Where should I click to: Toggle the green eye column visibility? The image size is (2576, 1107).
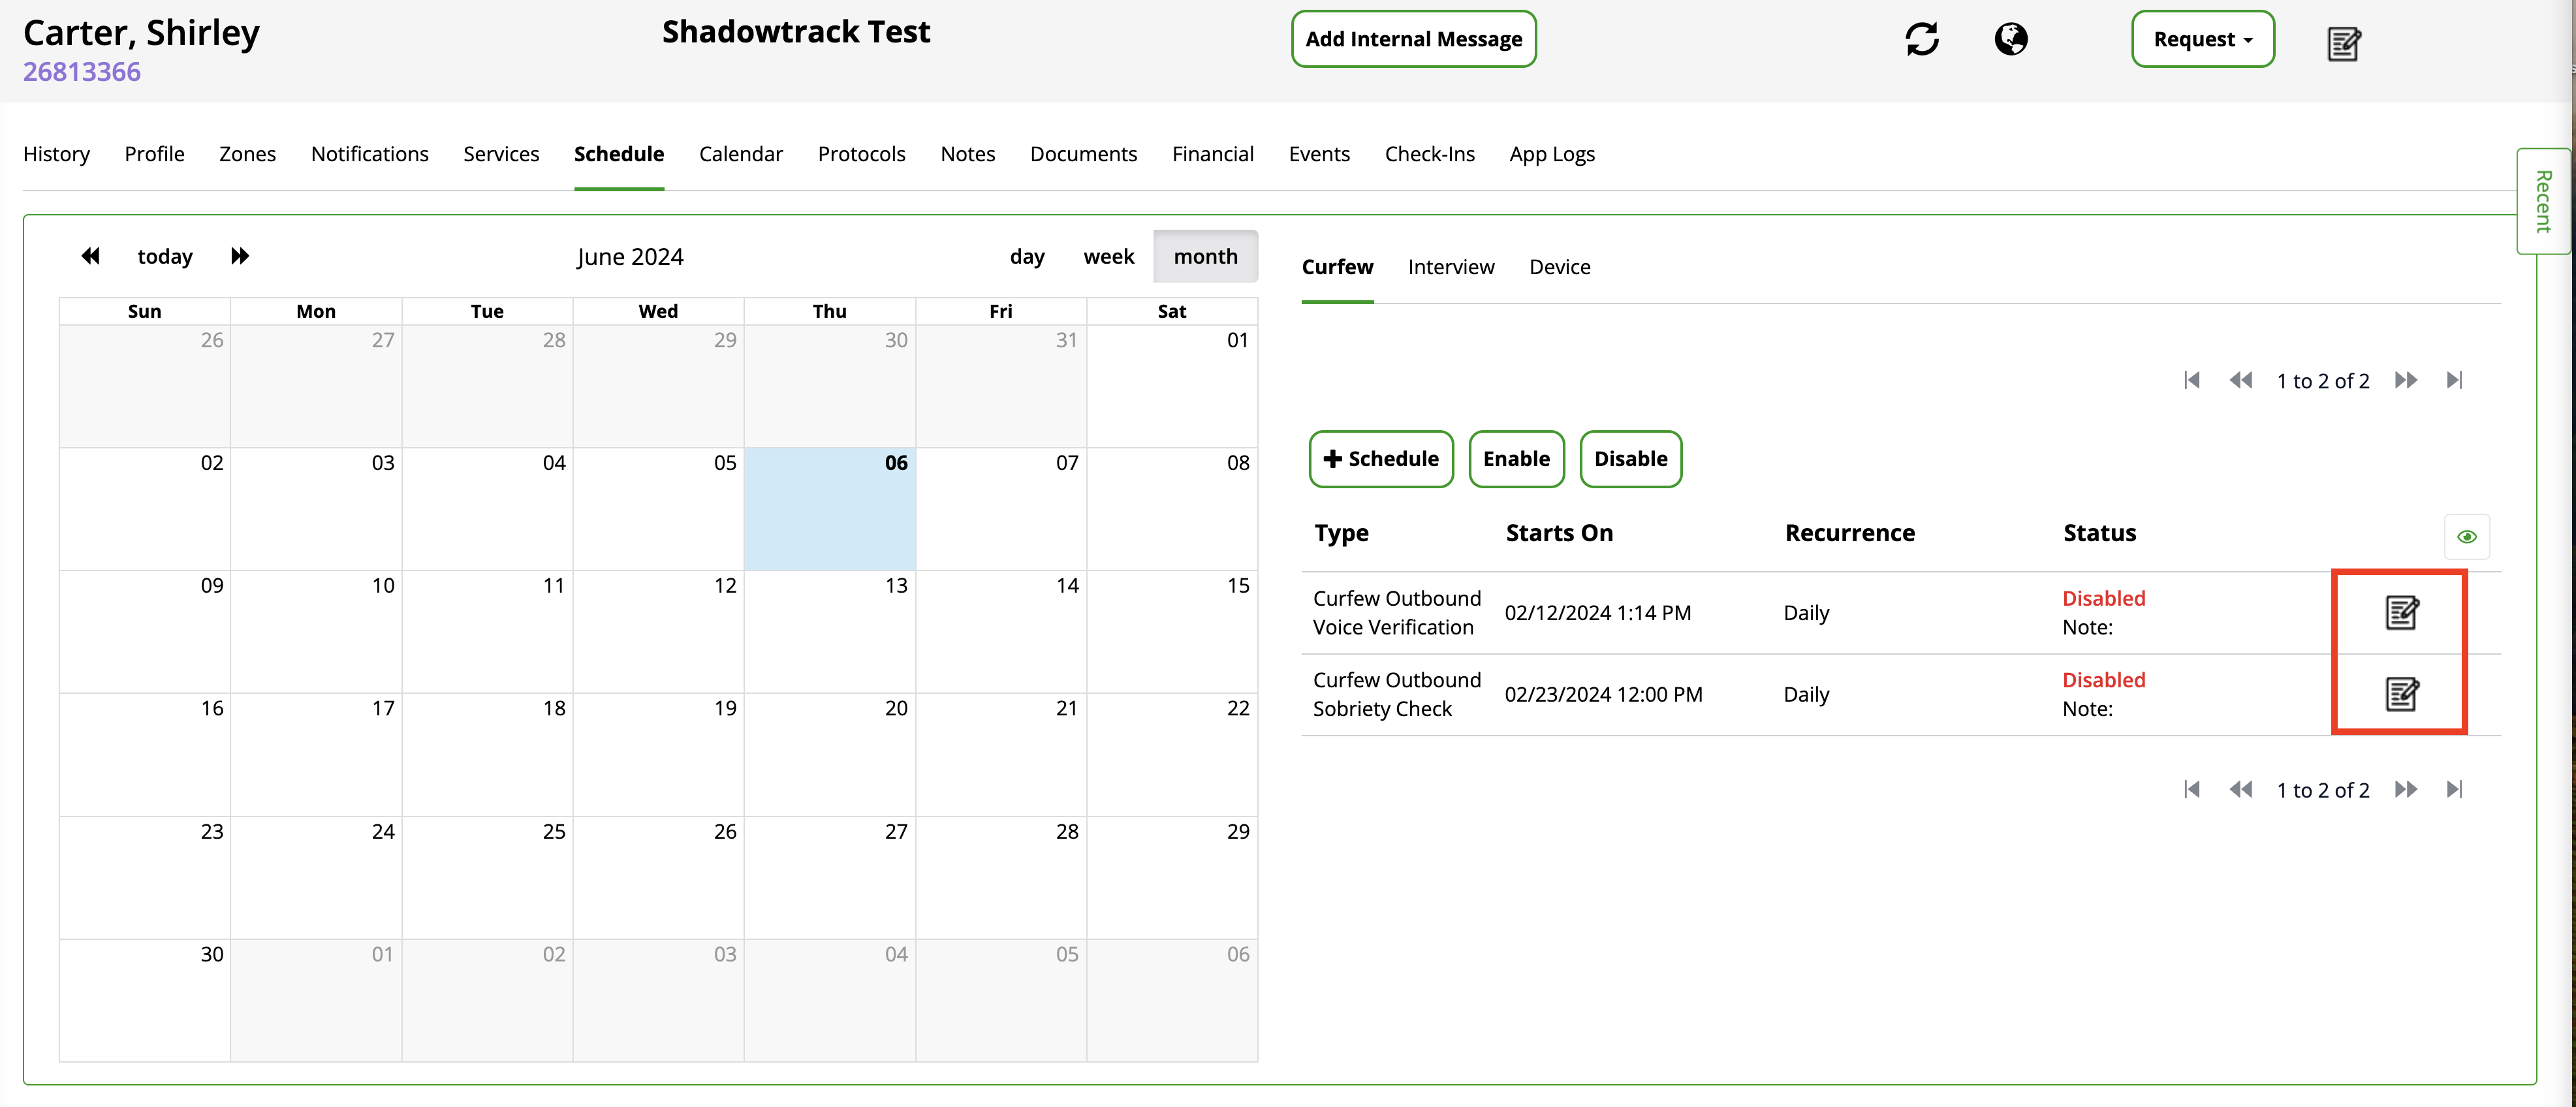pyautogui.click(x=2466, y=537)
